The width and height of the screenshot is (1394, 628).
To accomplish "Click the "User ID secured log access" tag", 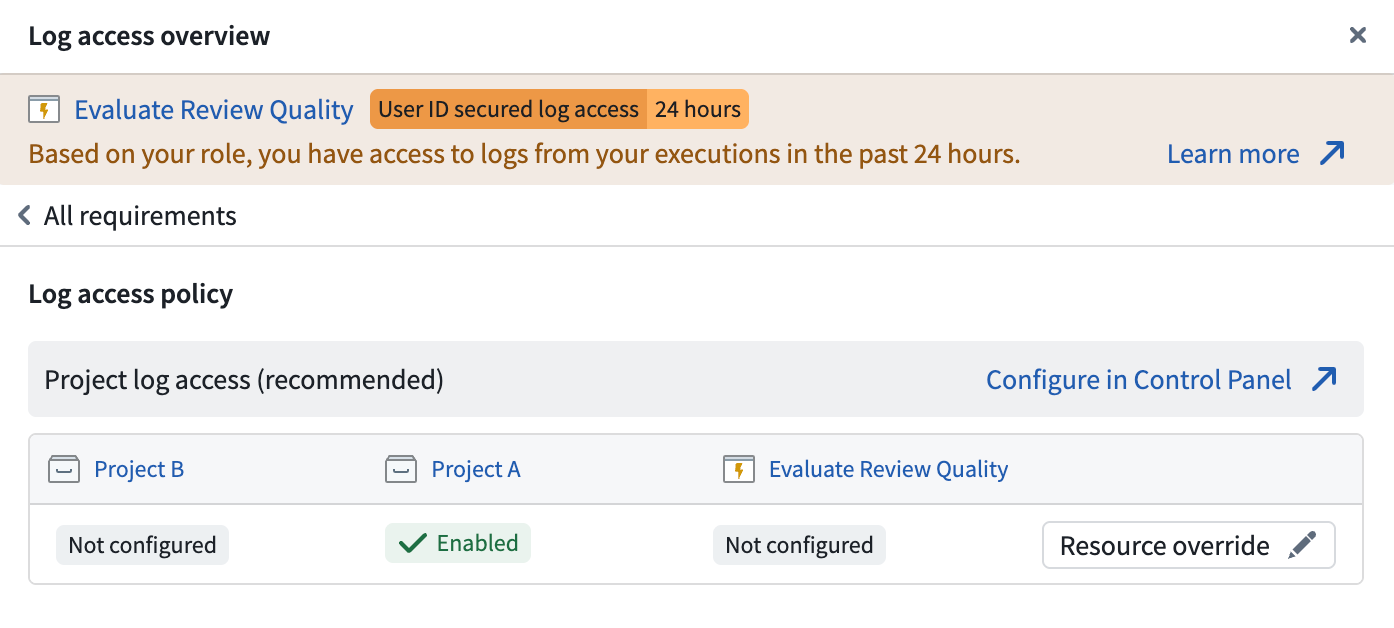I will pyautogui.click(x=508, y=110).
